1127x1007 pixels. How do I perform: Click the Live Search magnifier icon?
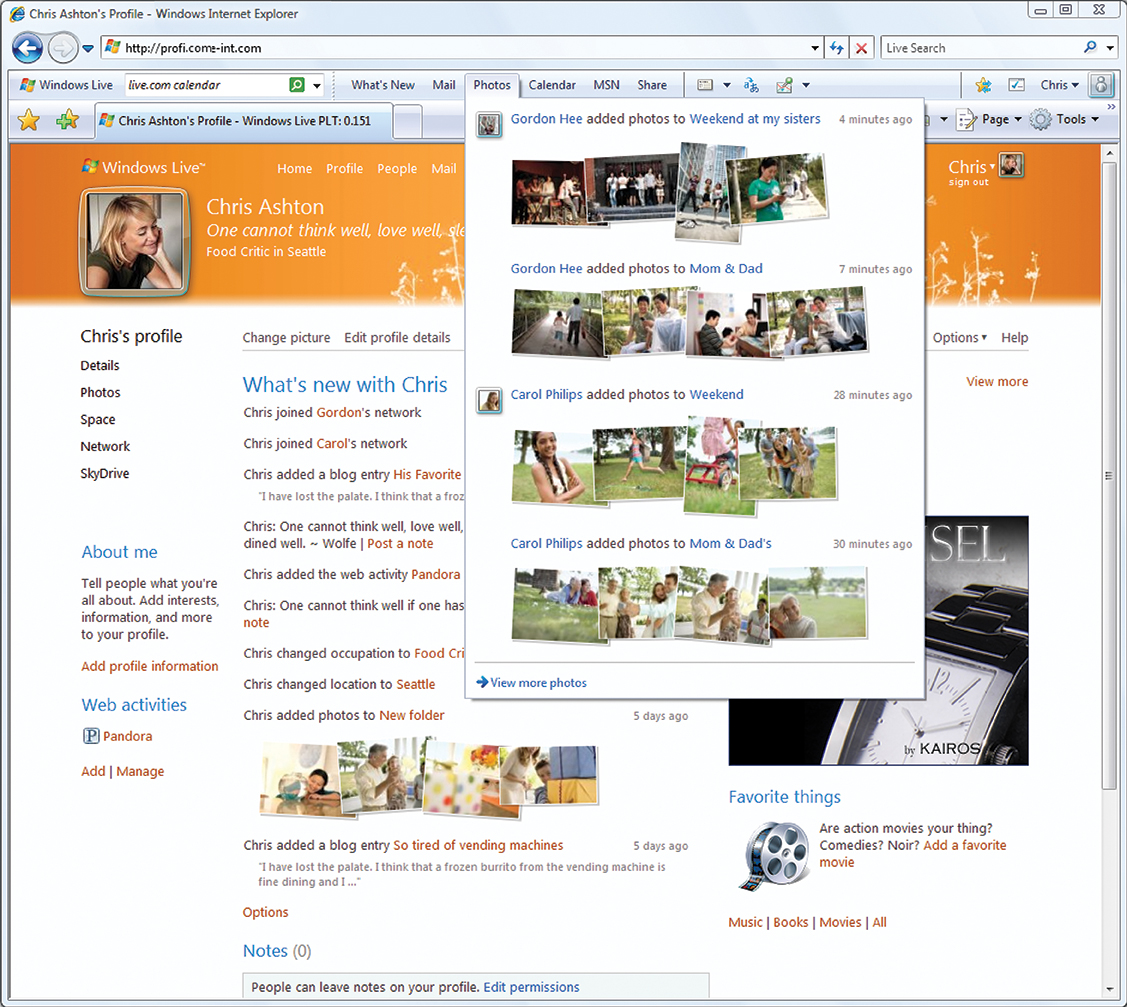(x=1090, y=47)
